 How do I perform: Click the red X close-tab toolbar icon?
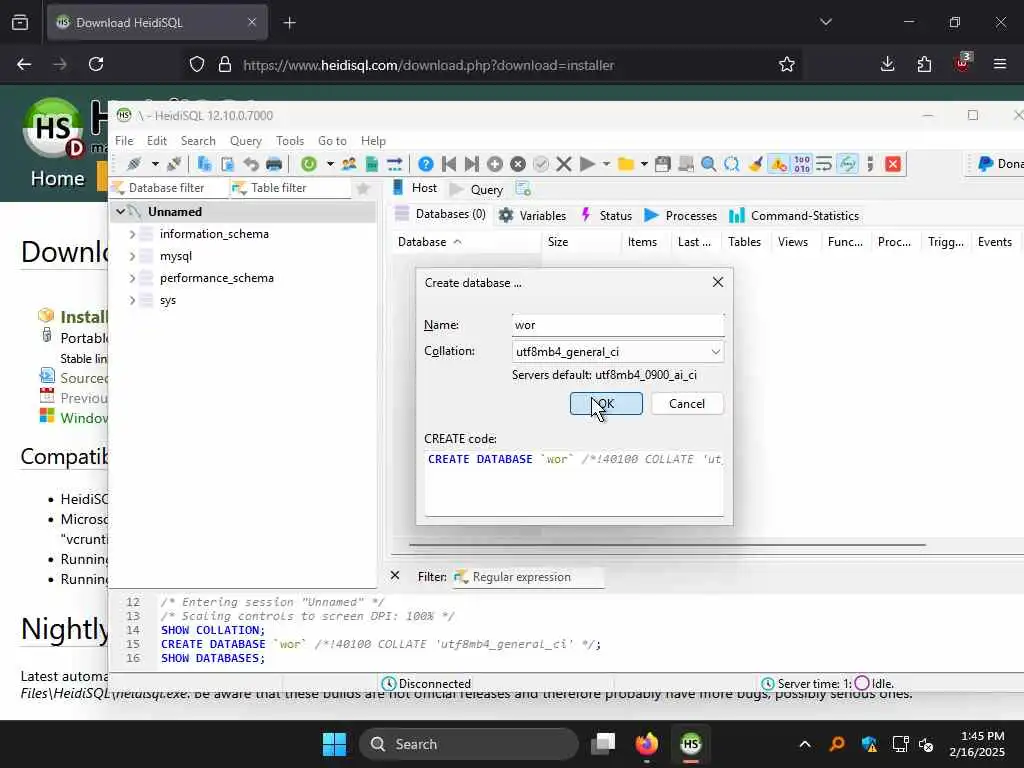(x=893, y=164)
